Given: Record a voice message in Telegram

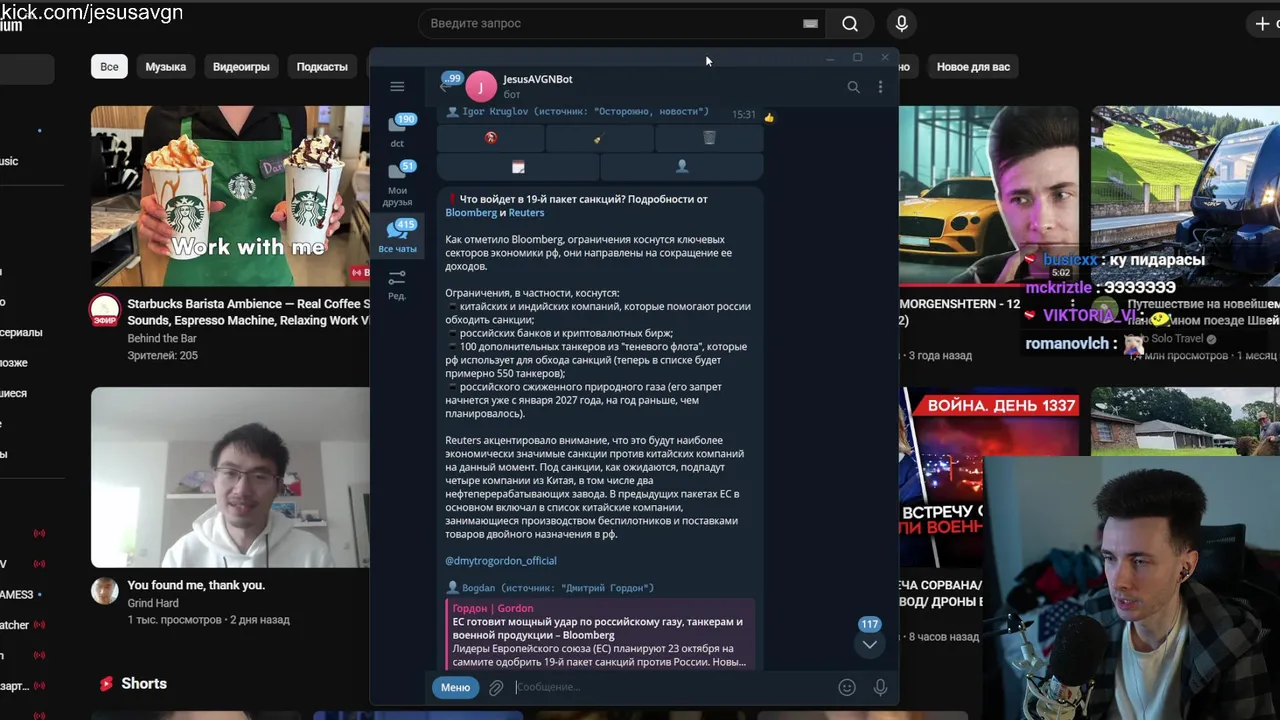Looking at the screenshot, I should tap(880, 687).
